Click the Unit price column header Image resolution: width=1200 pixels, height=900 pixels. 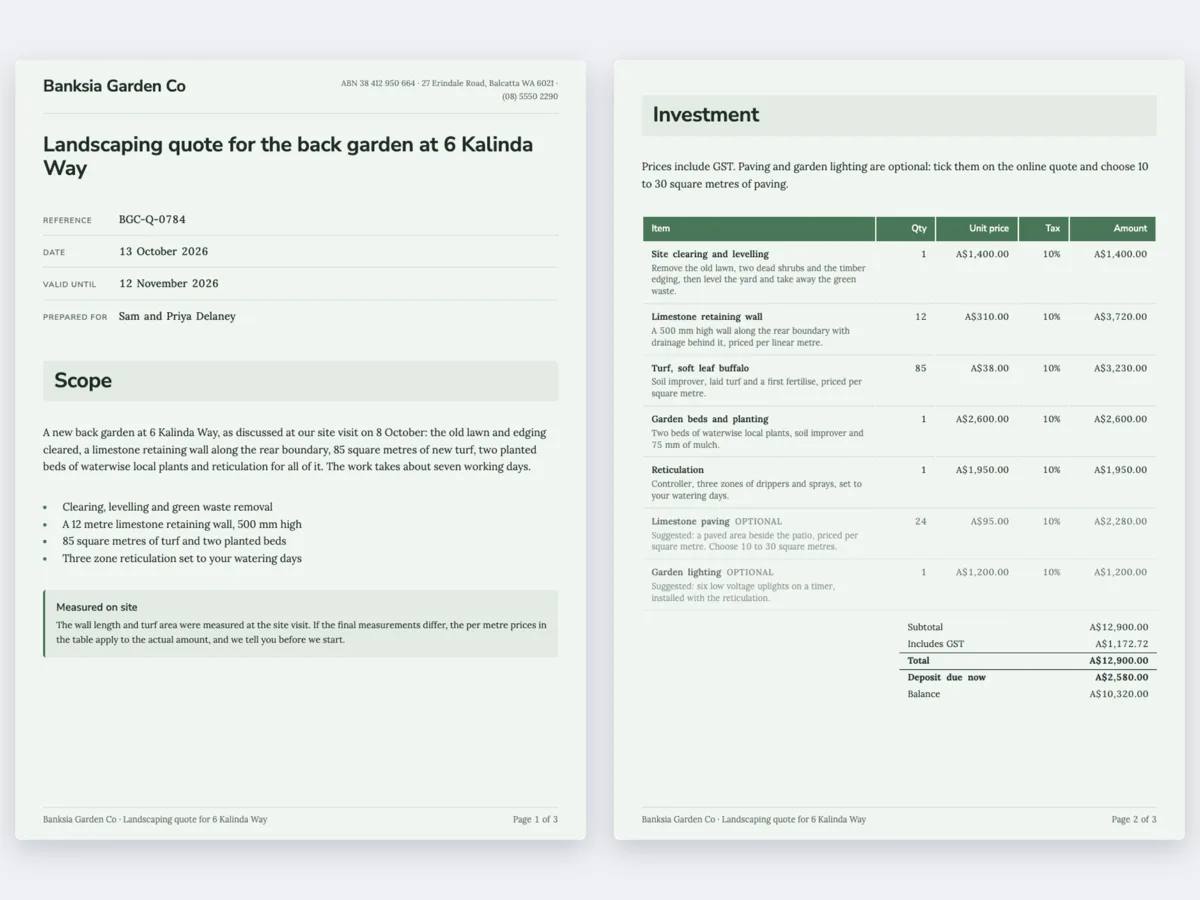click(977, 229)
